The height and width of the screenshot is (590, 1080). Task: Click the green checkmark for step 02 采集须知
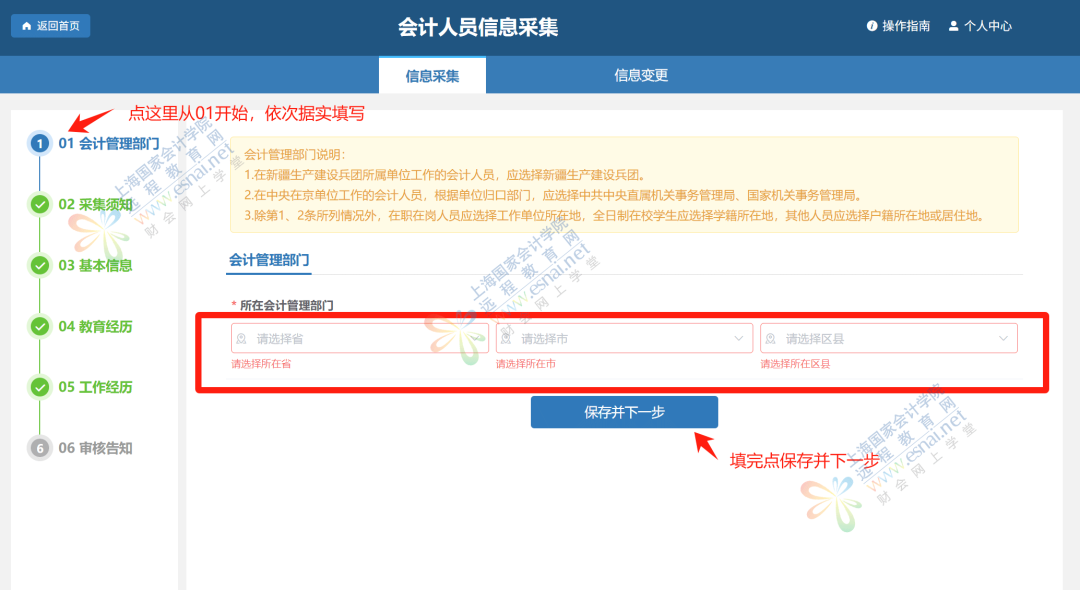pos(39,204)
